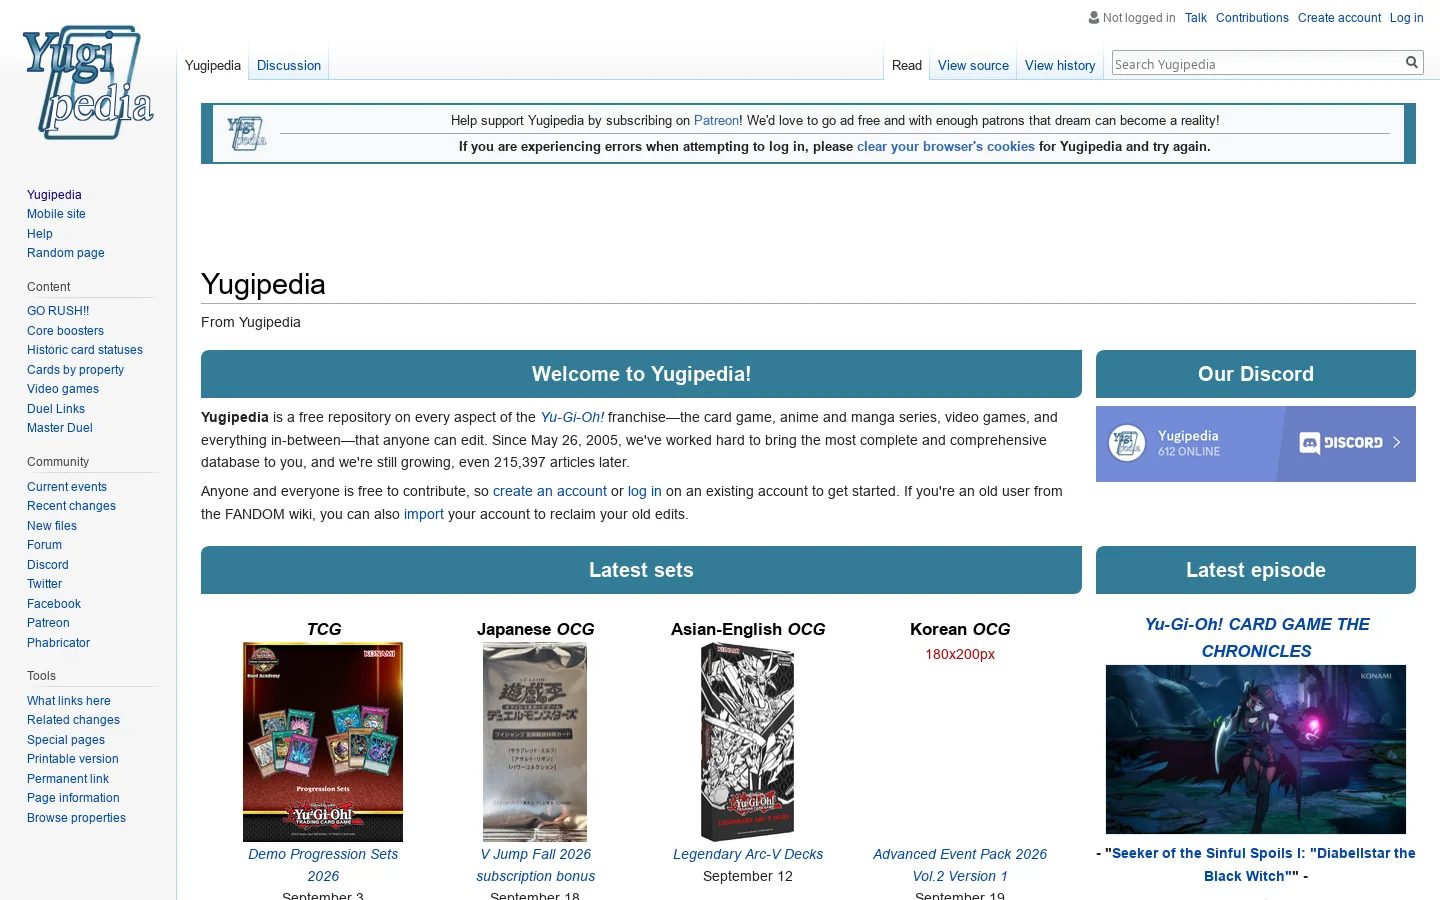The width and height of the screenshot is (1440, 900).
Task: Click the Discord widget chevron arrow
Action: tap(1397, 442)
